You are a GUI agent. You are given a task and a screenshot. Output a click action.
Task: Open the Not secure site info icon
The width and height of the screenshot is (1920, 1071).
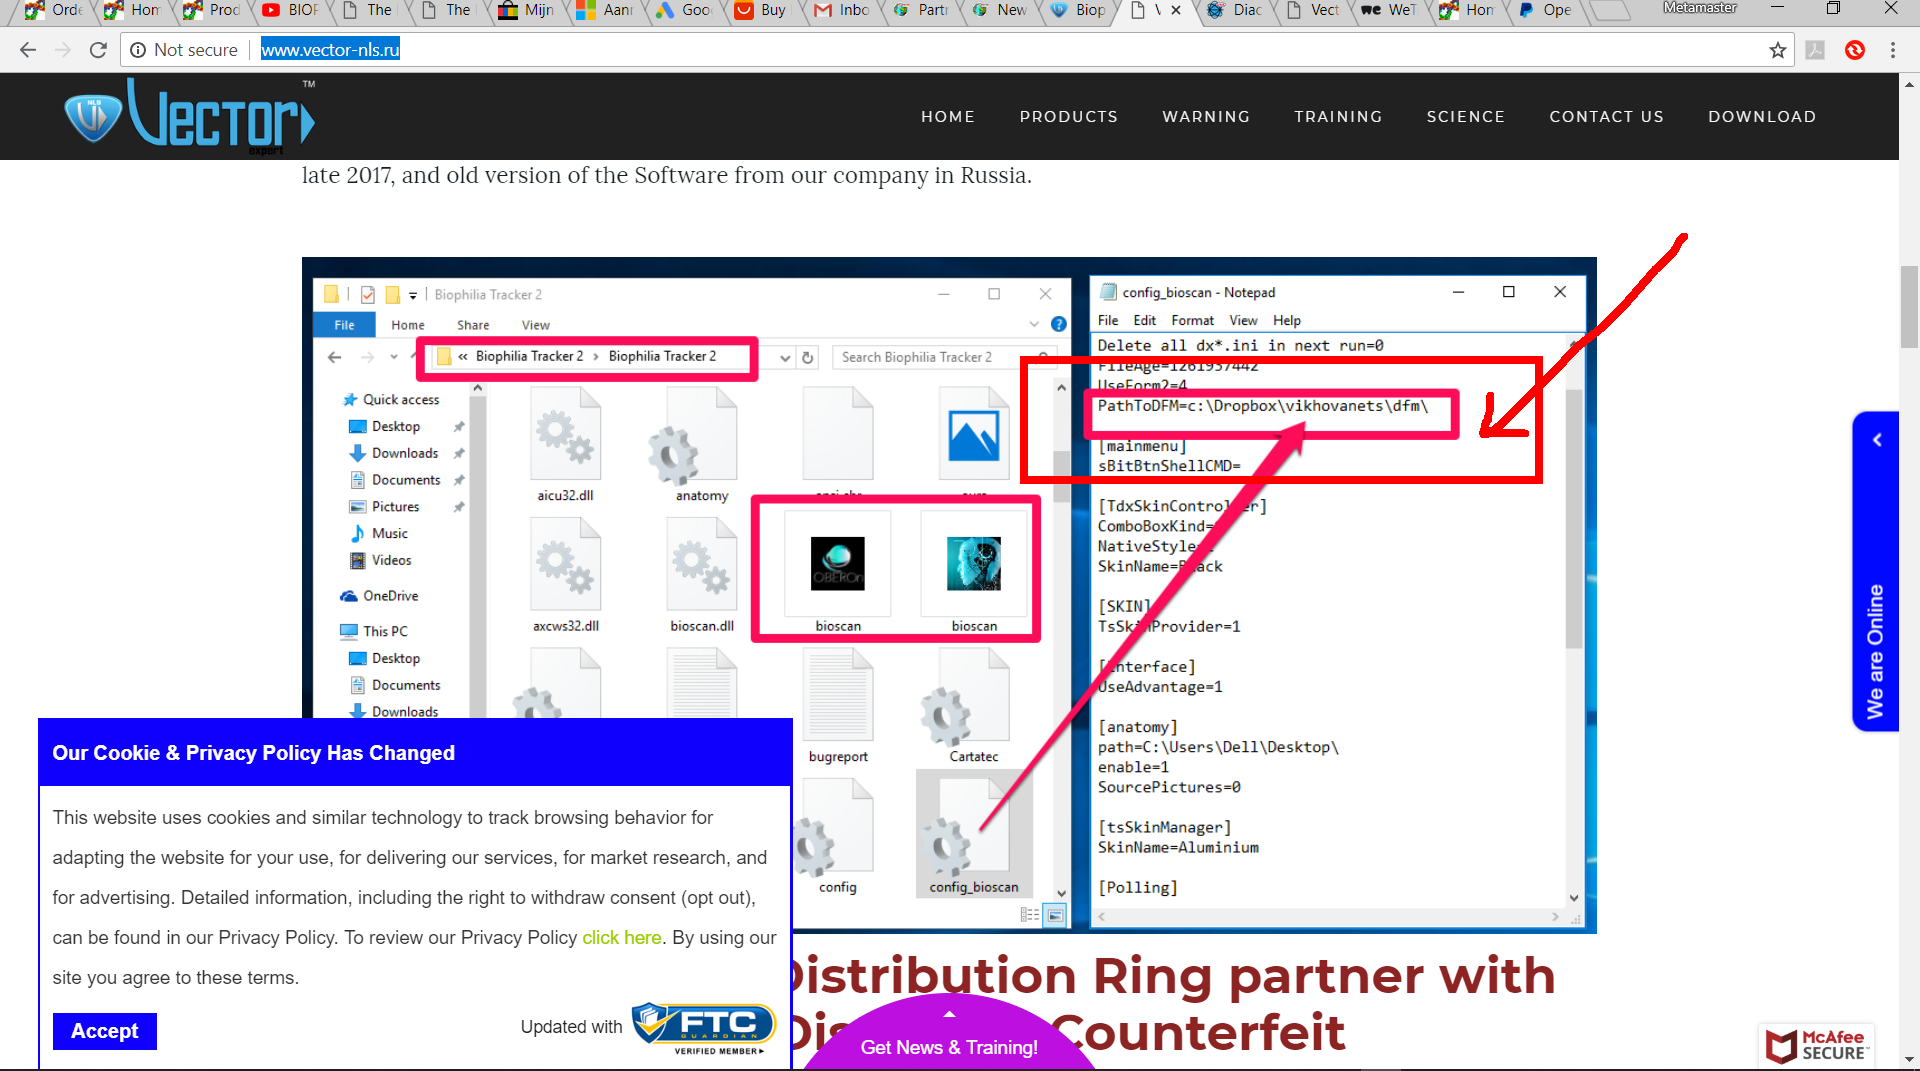click(x=138, y=50)
